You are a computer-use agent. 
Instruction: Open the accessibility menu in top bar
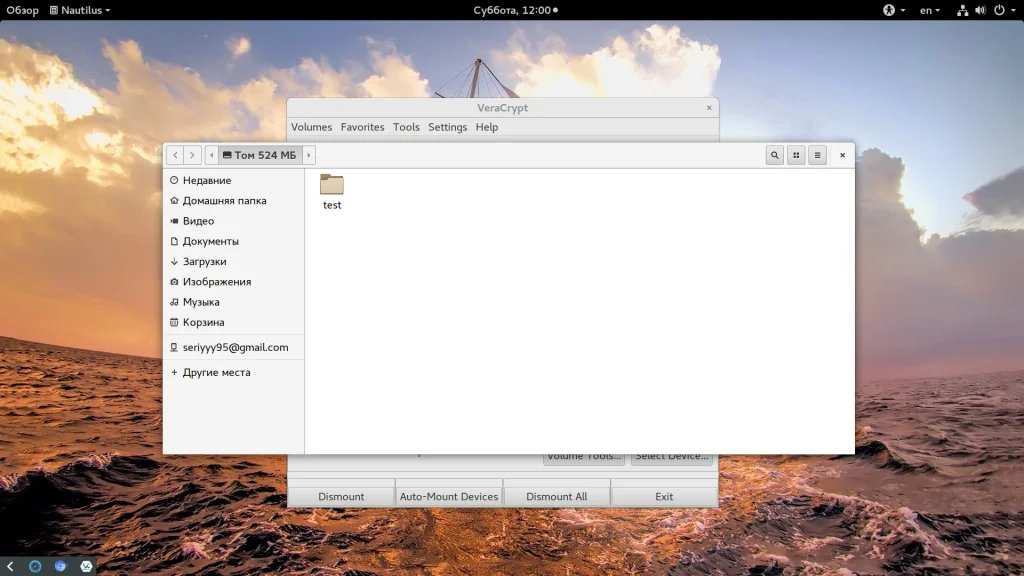tap(888, 10)
